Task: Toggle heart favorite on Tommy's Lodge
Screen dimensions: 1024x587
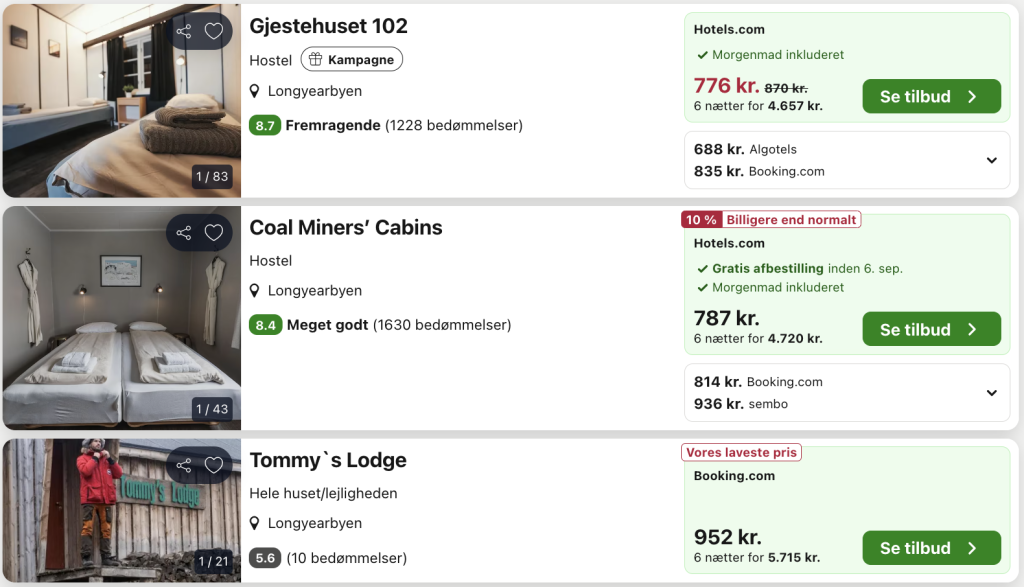Action: 214,465
